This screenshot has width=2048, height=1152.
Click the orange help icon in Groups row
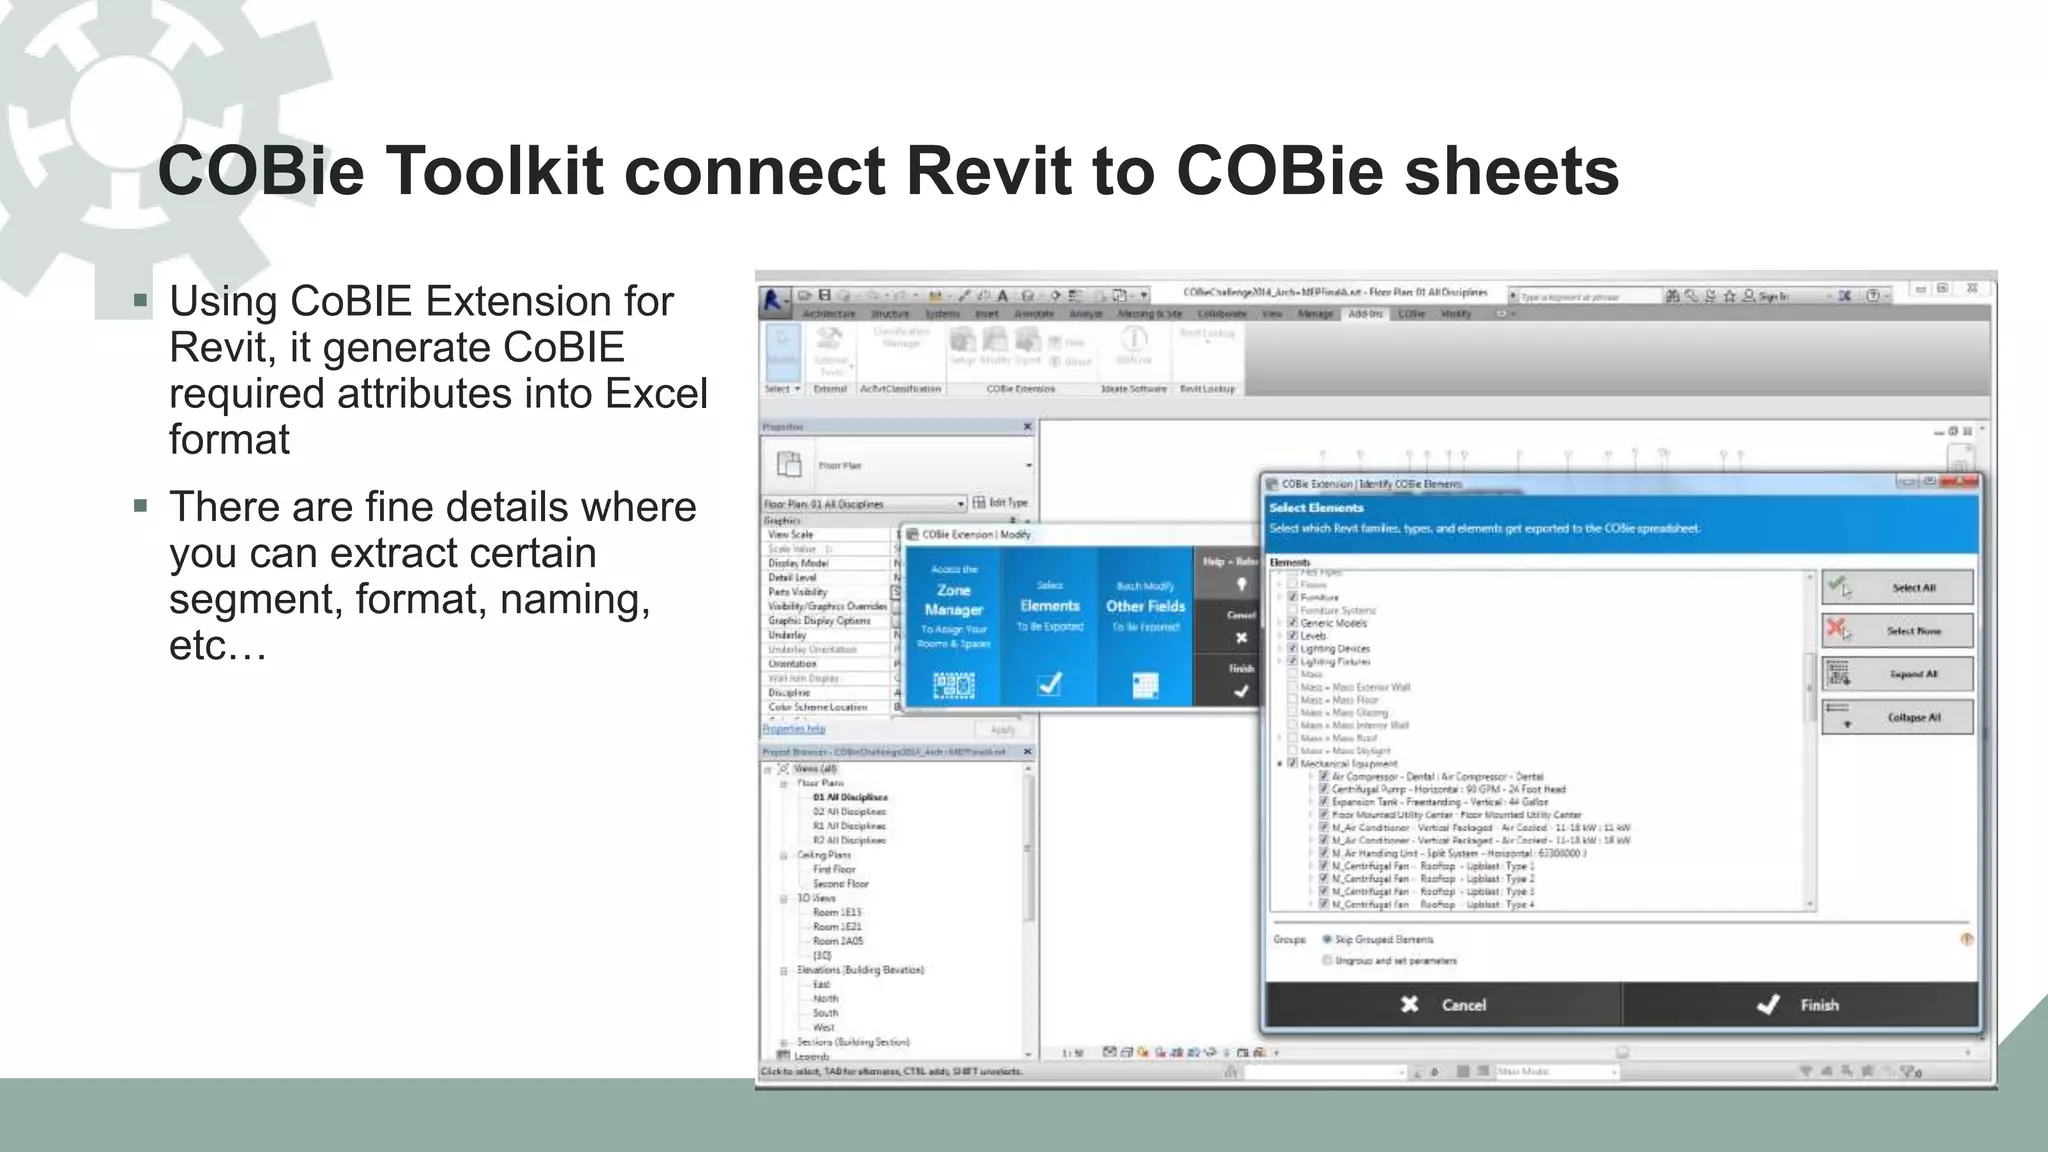tap(1966, 939)
